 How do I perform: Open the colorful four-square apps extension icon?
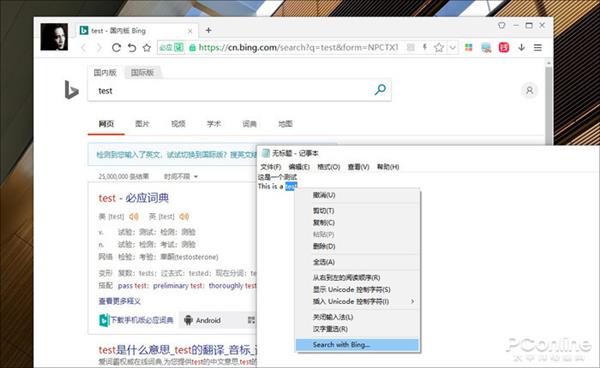(x=468, y=47)
